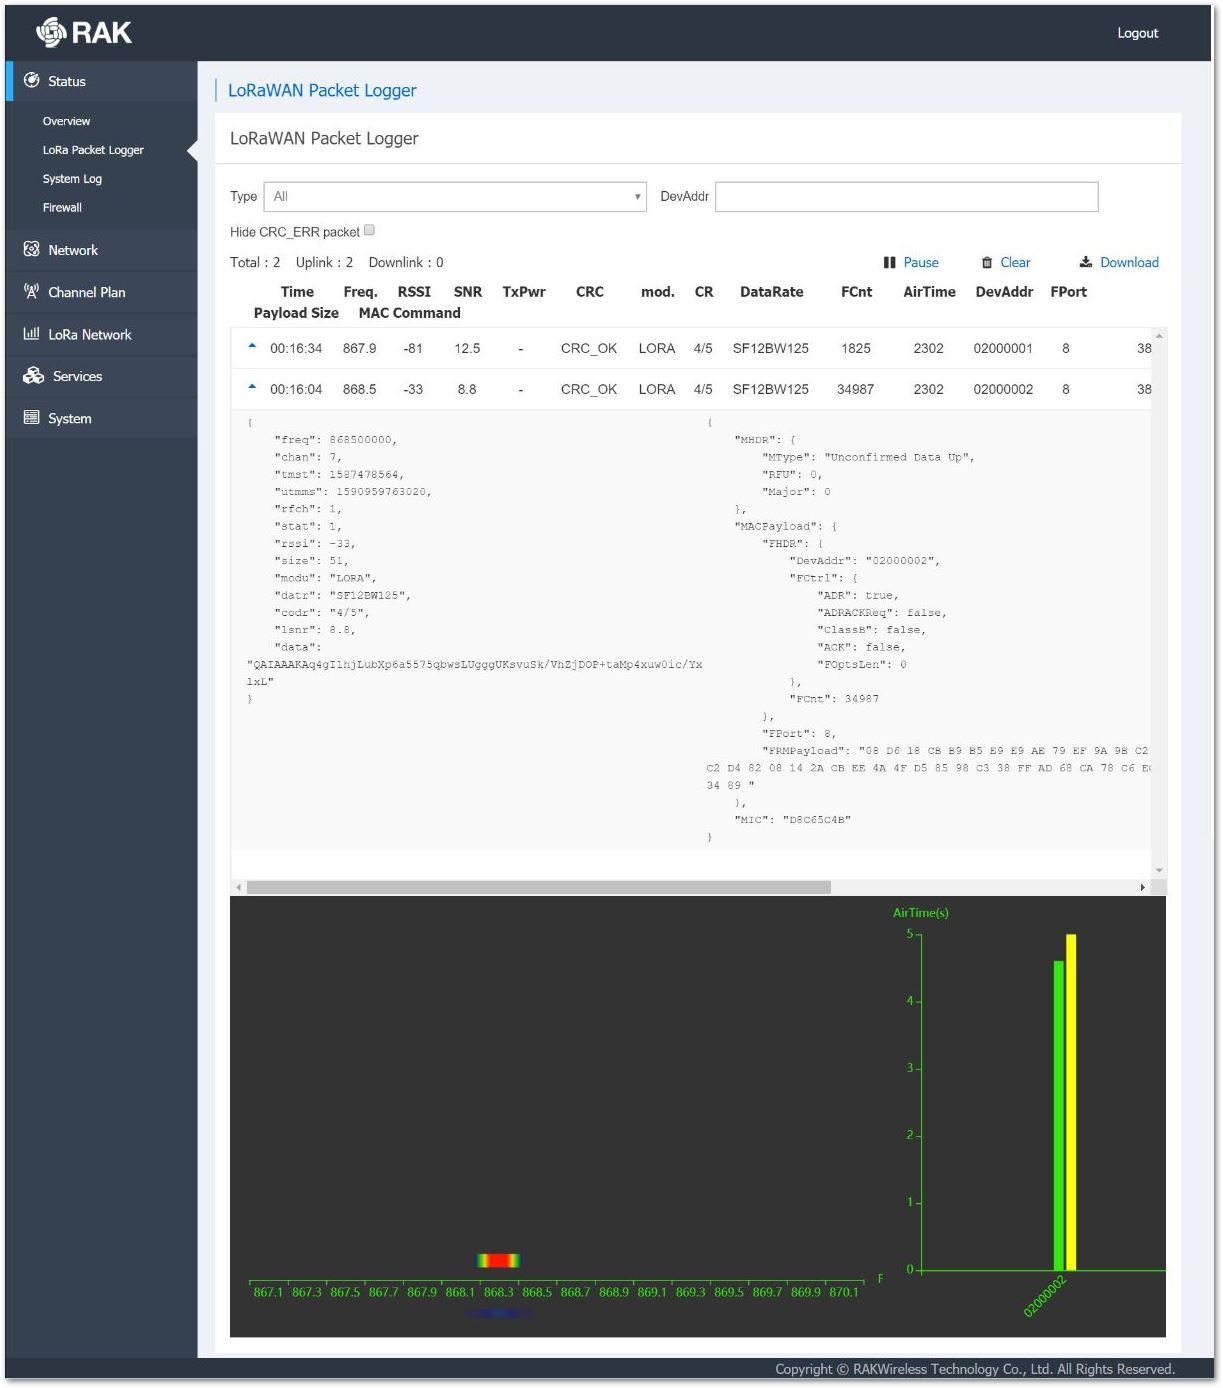1223x1388 pixels.
Task: Open the Firewall page
Action: (62, 208)
